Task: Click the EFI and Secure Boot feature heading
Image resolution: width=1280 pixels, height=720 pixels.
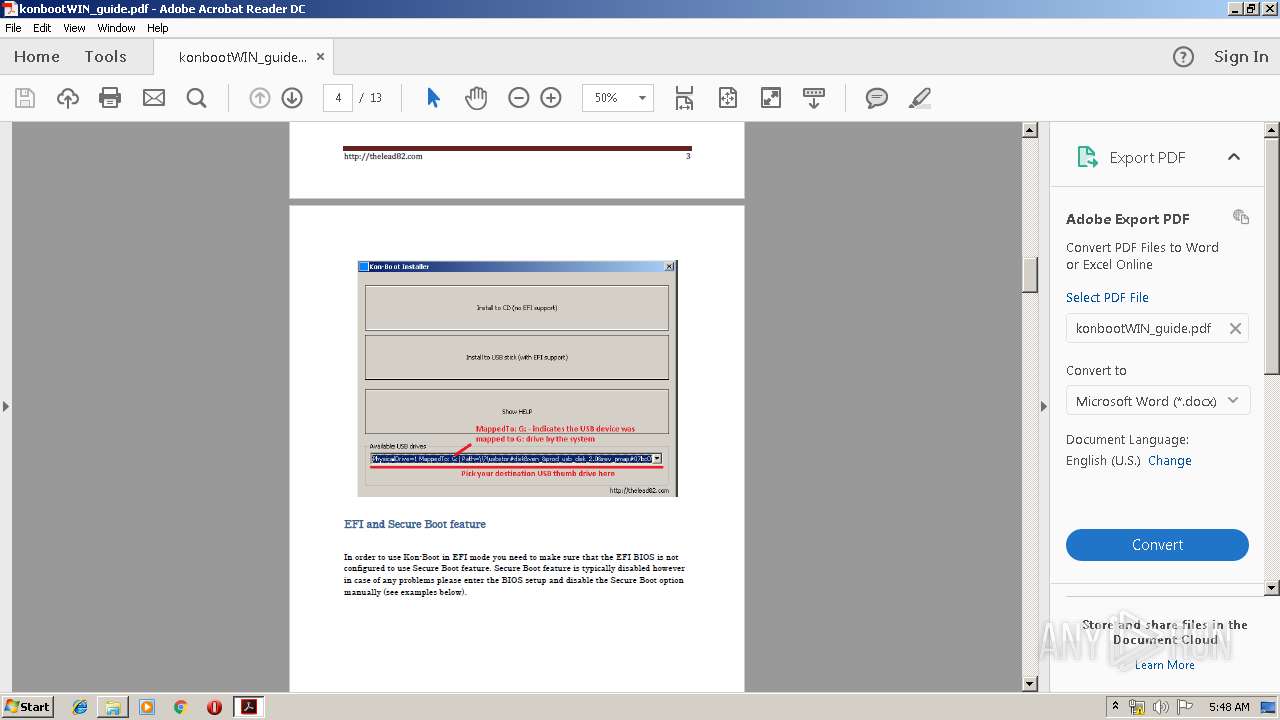Action: (x=415, y=524)
